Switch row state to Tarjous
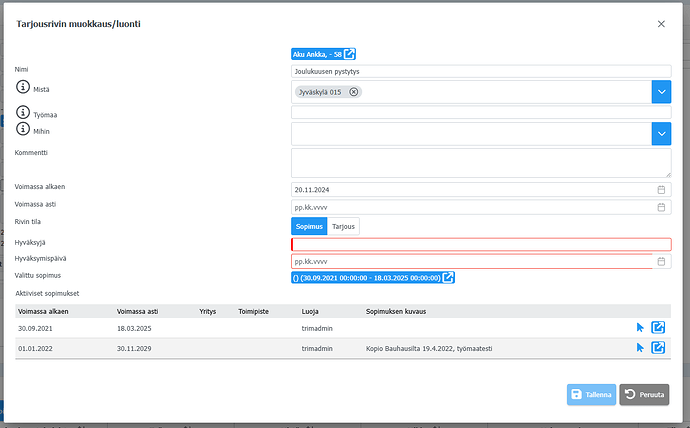 343,227
